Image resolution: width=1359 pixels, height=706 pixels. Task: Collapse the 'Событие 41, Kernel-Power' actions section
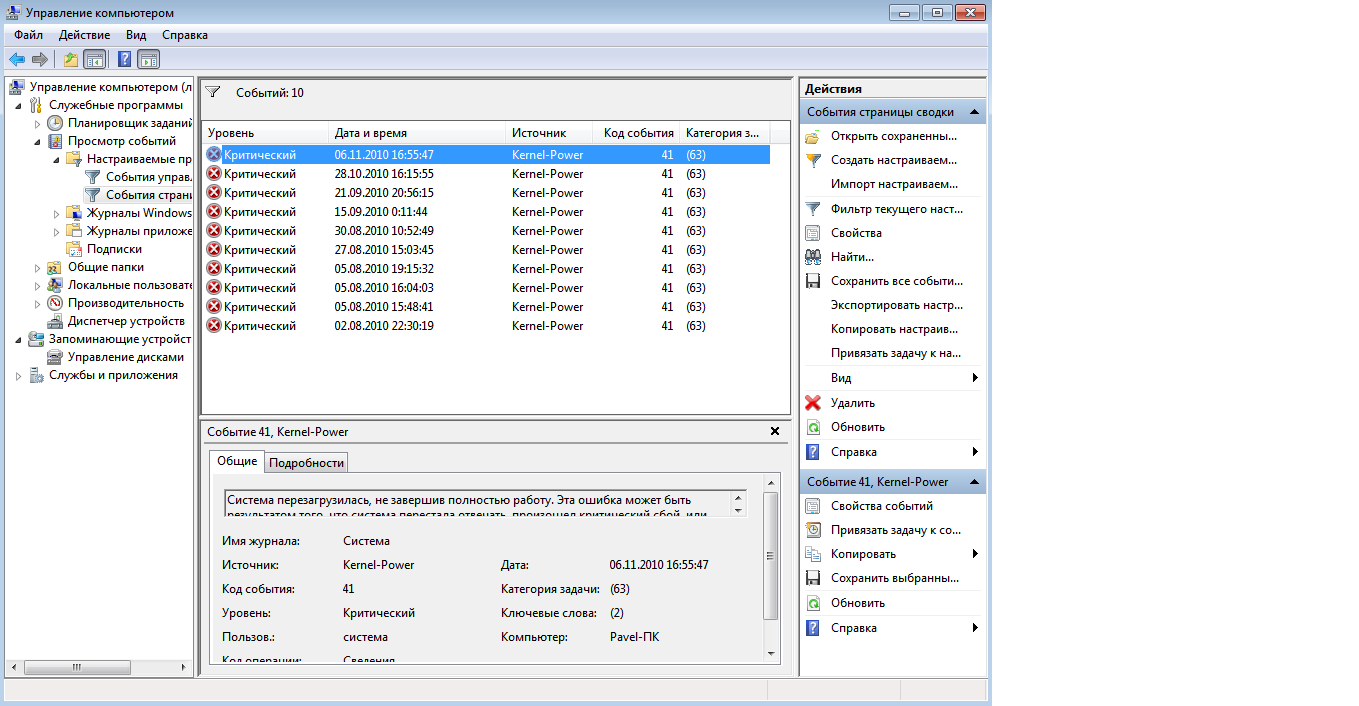[974, 482]
